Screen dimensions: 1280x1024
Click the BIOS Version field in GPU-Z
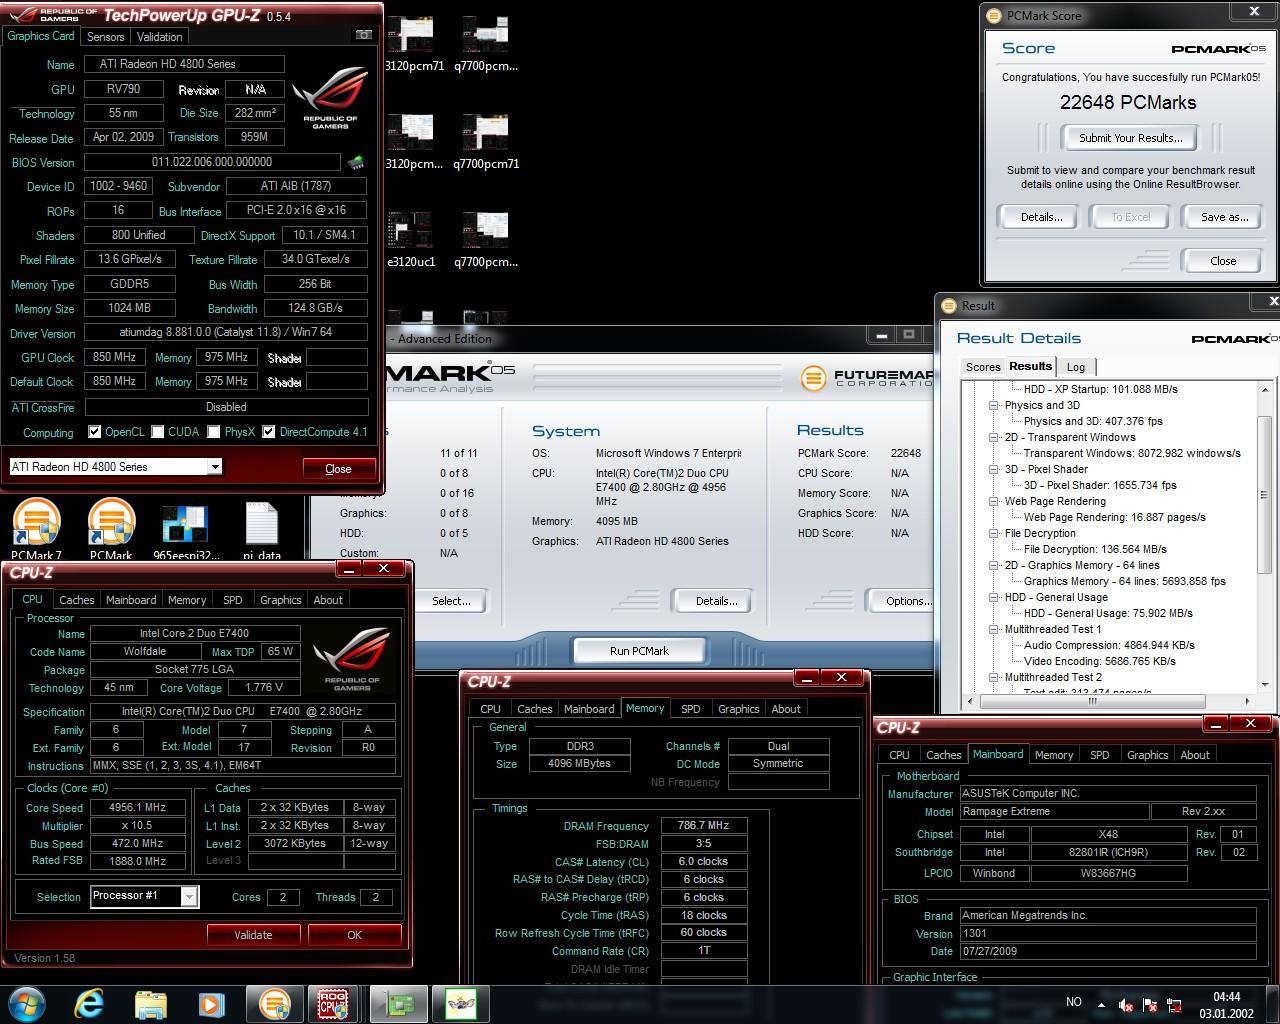point(212,162)
